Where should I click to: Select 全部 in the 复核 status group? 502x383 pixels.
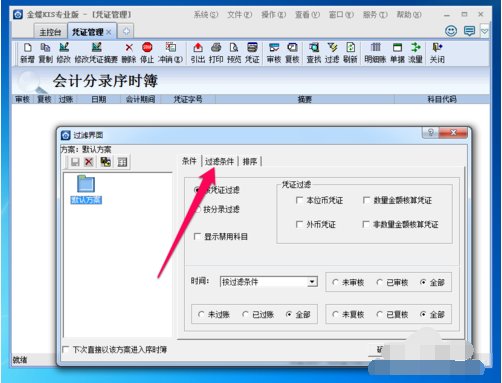423,314
